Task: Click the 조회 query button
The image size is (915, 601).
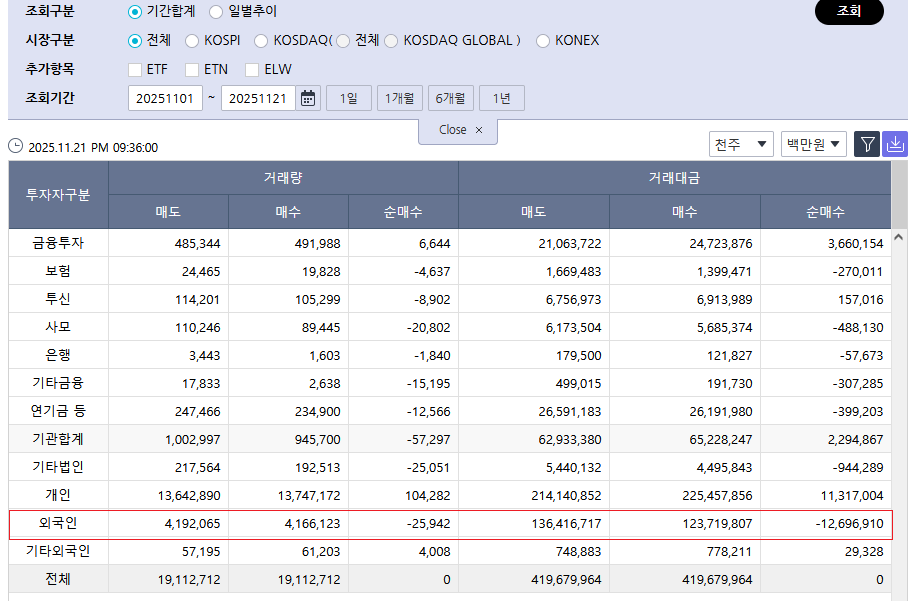Action: tap(849, 12)
